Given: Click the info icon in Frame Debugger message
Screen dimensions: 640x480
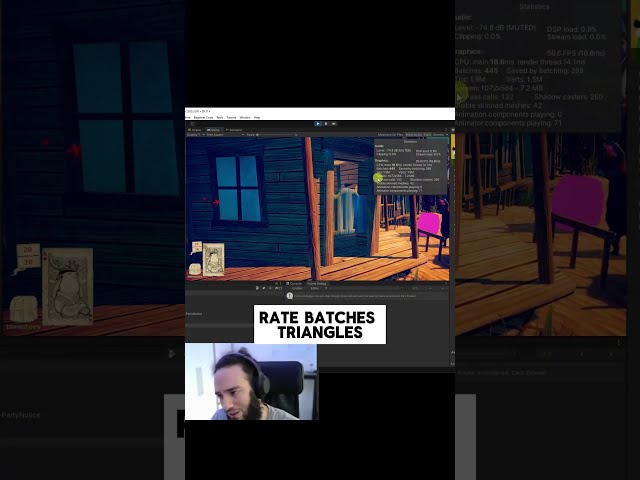Looking at the screenshot, I should (289, 296).
